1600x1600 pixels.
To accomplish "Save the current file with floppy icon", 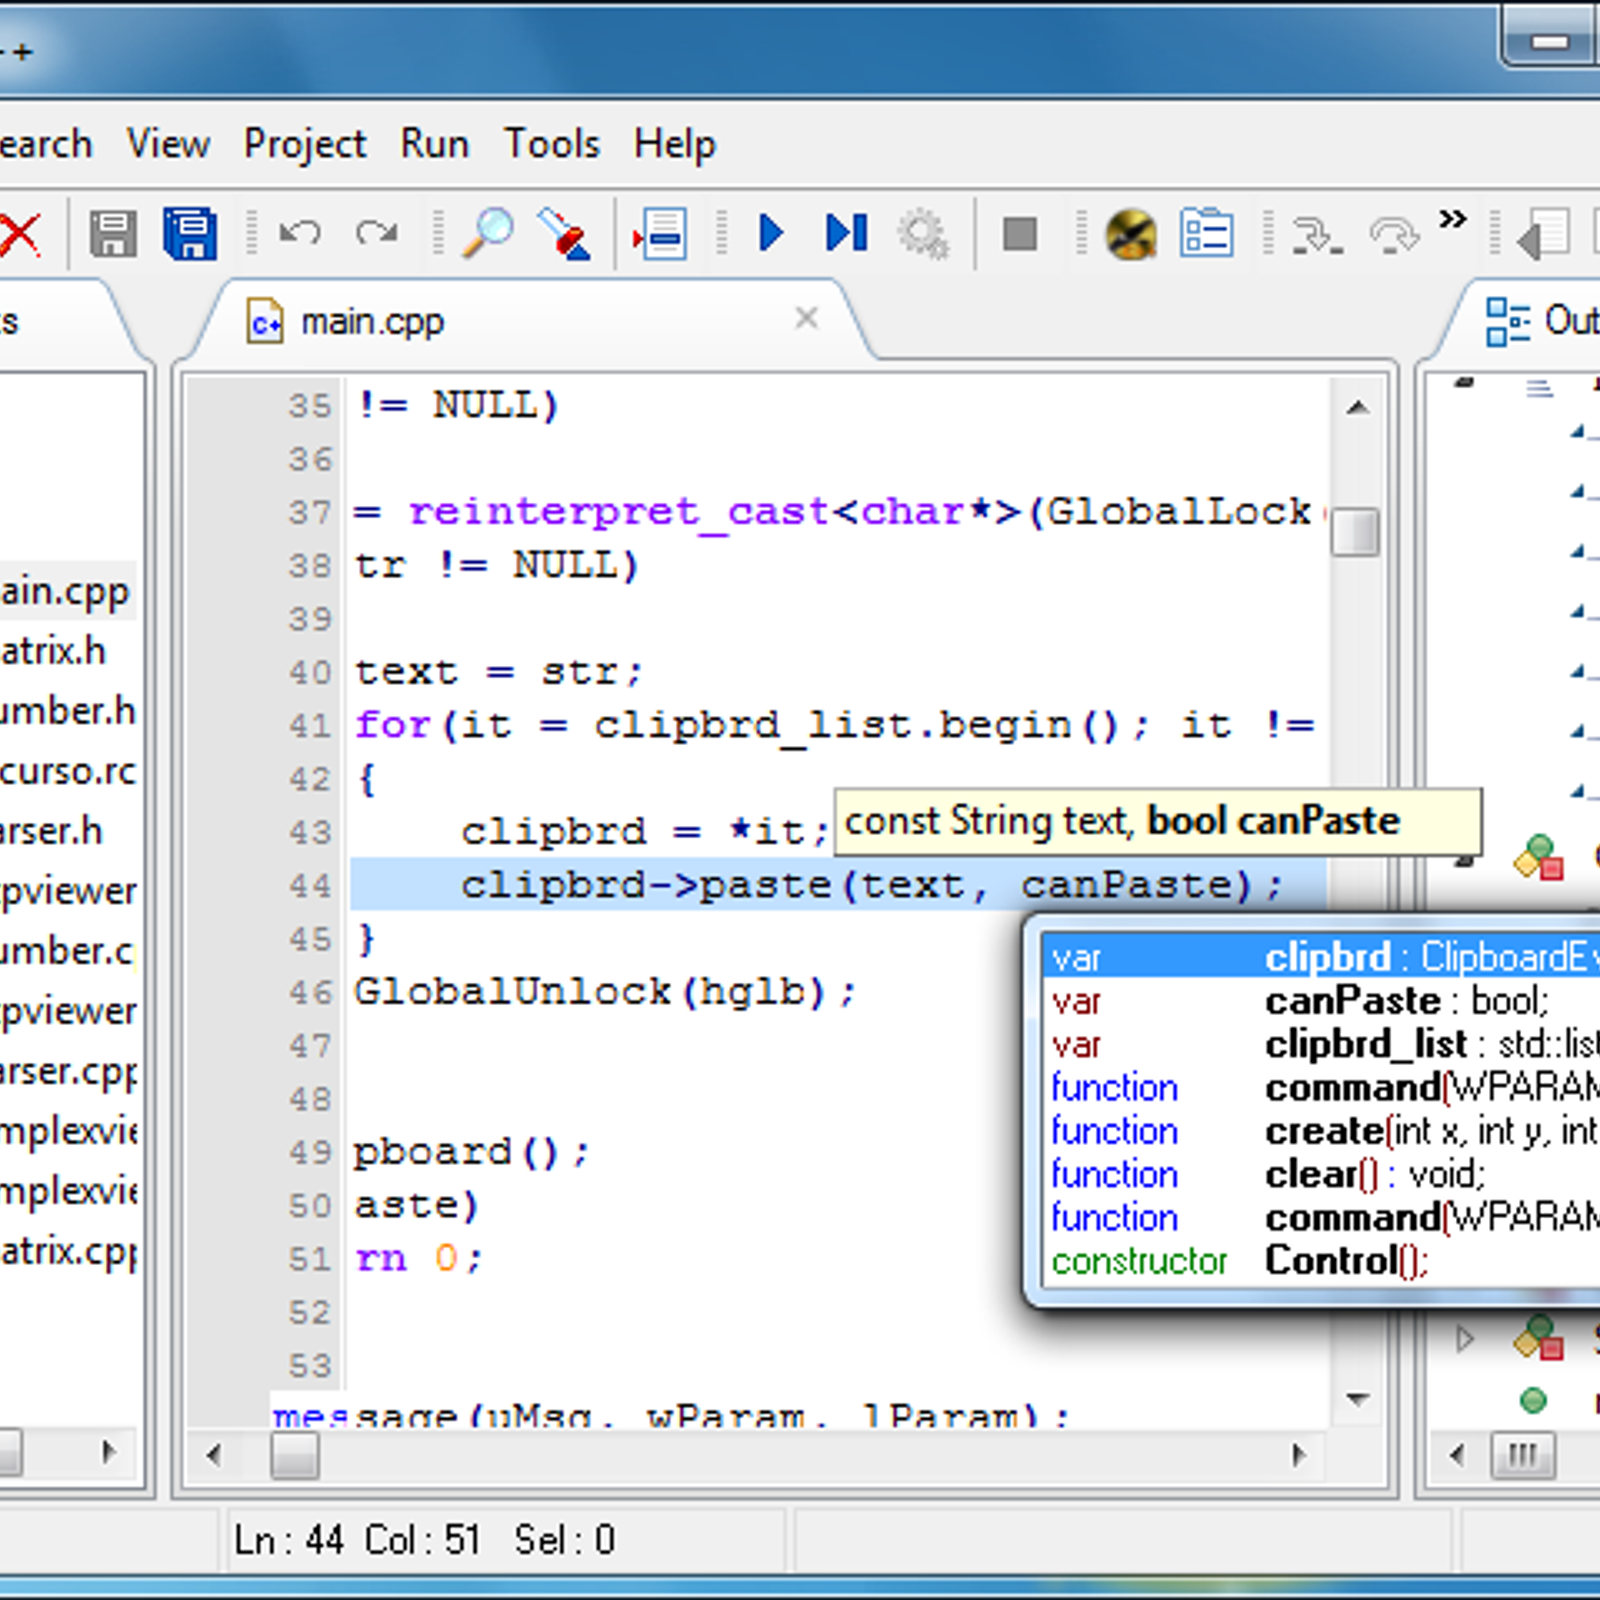I will click(x=113, y=235).
